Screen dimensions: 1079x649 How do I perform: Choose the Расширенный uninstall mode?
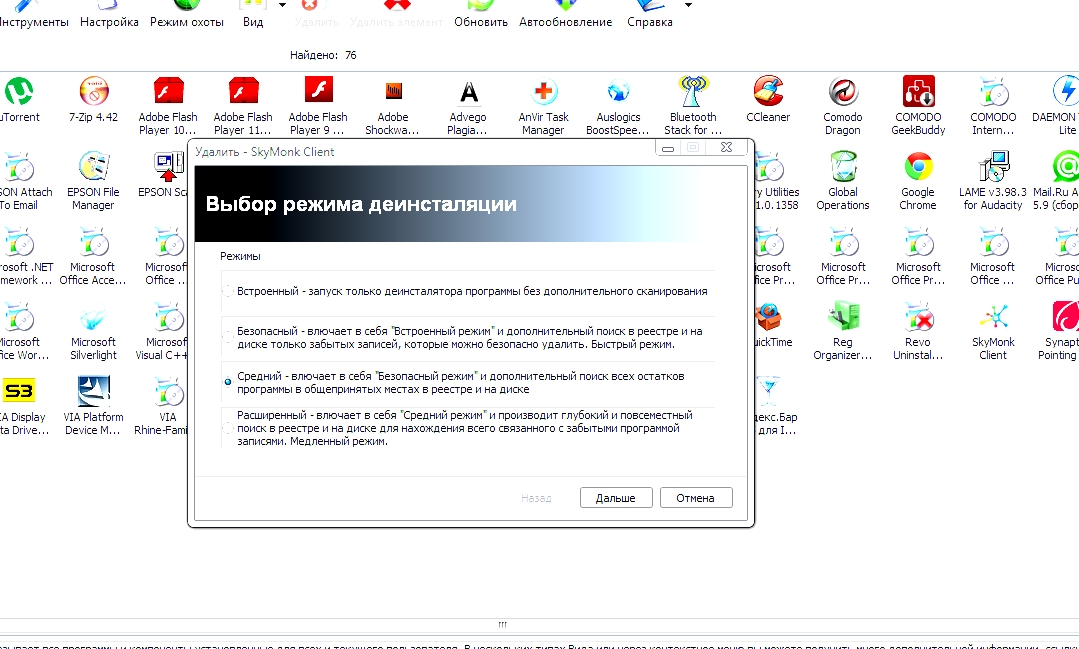coord(228,428)
